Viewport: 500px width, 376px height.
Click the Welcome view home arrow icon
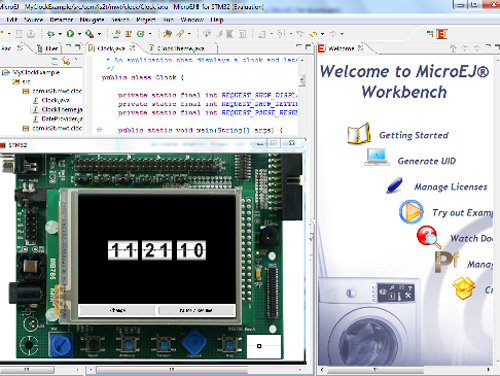coord(453,48)
